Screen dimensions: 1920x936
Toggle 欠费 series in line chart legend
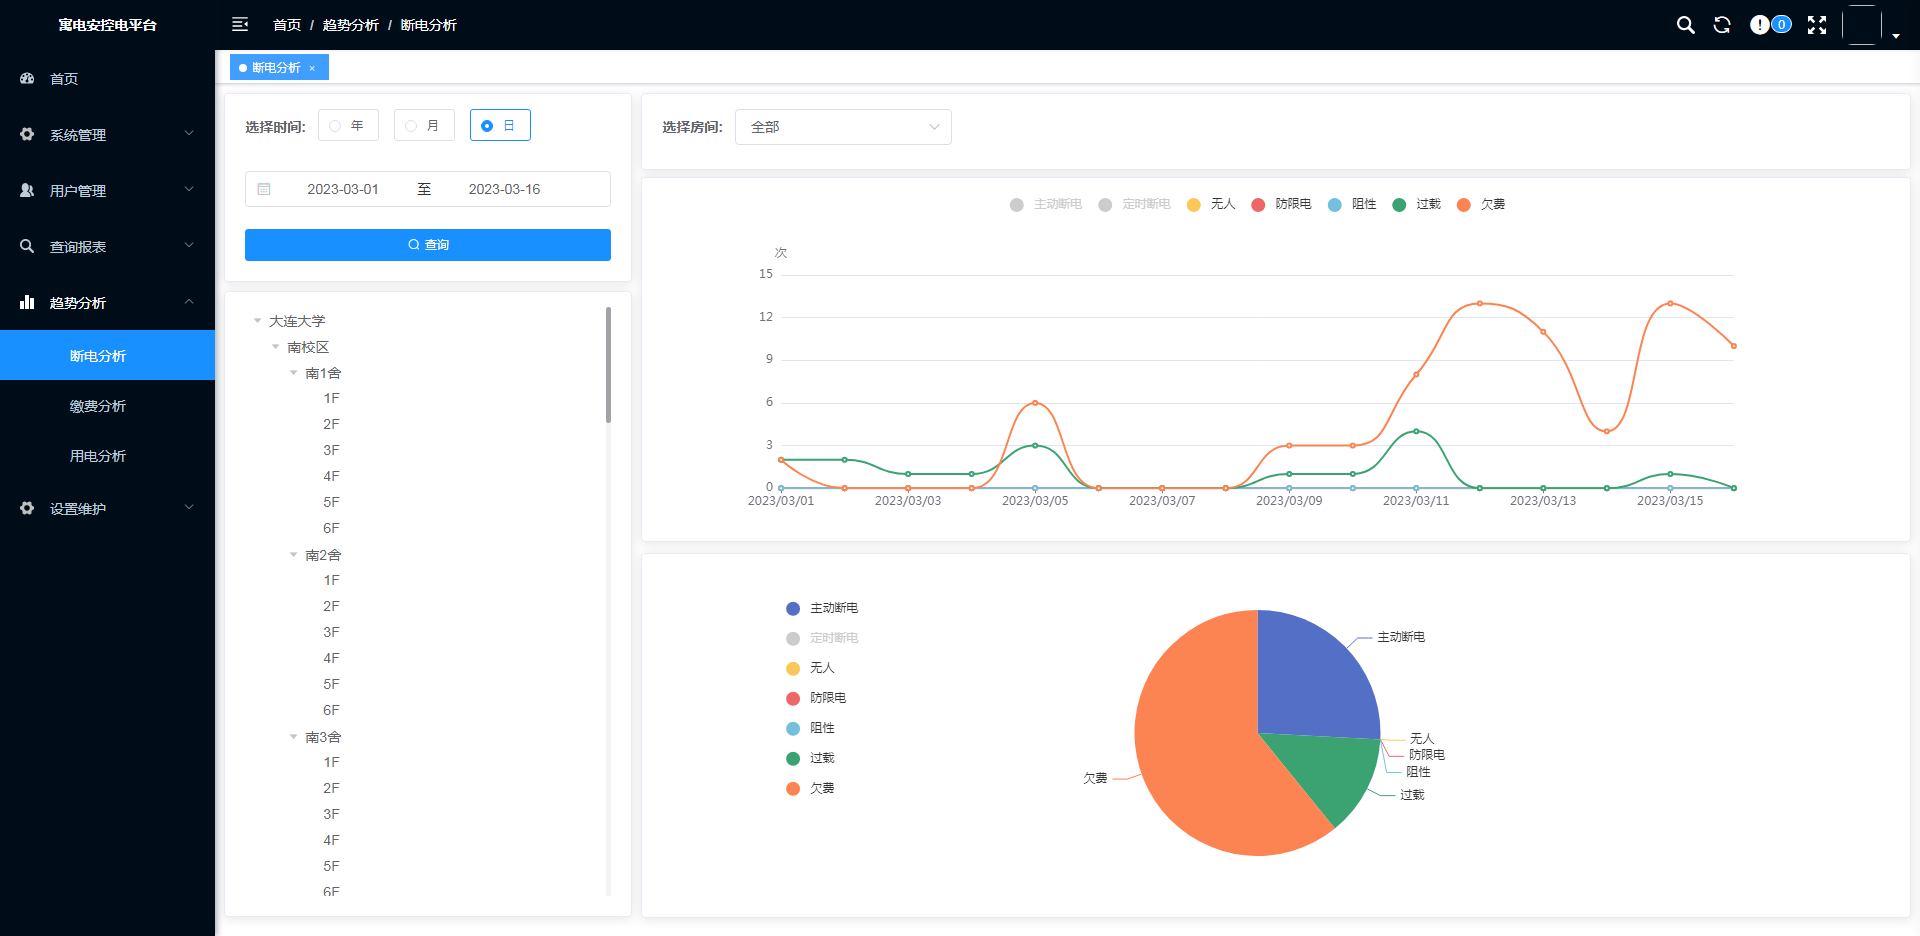coord(1481,204)
